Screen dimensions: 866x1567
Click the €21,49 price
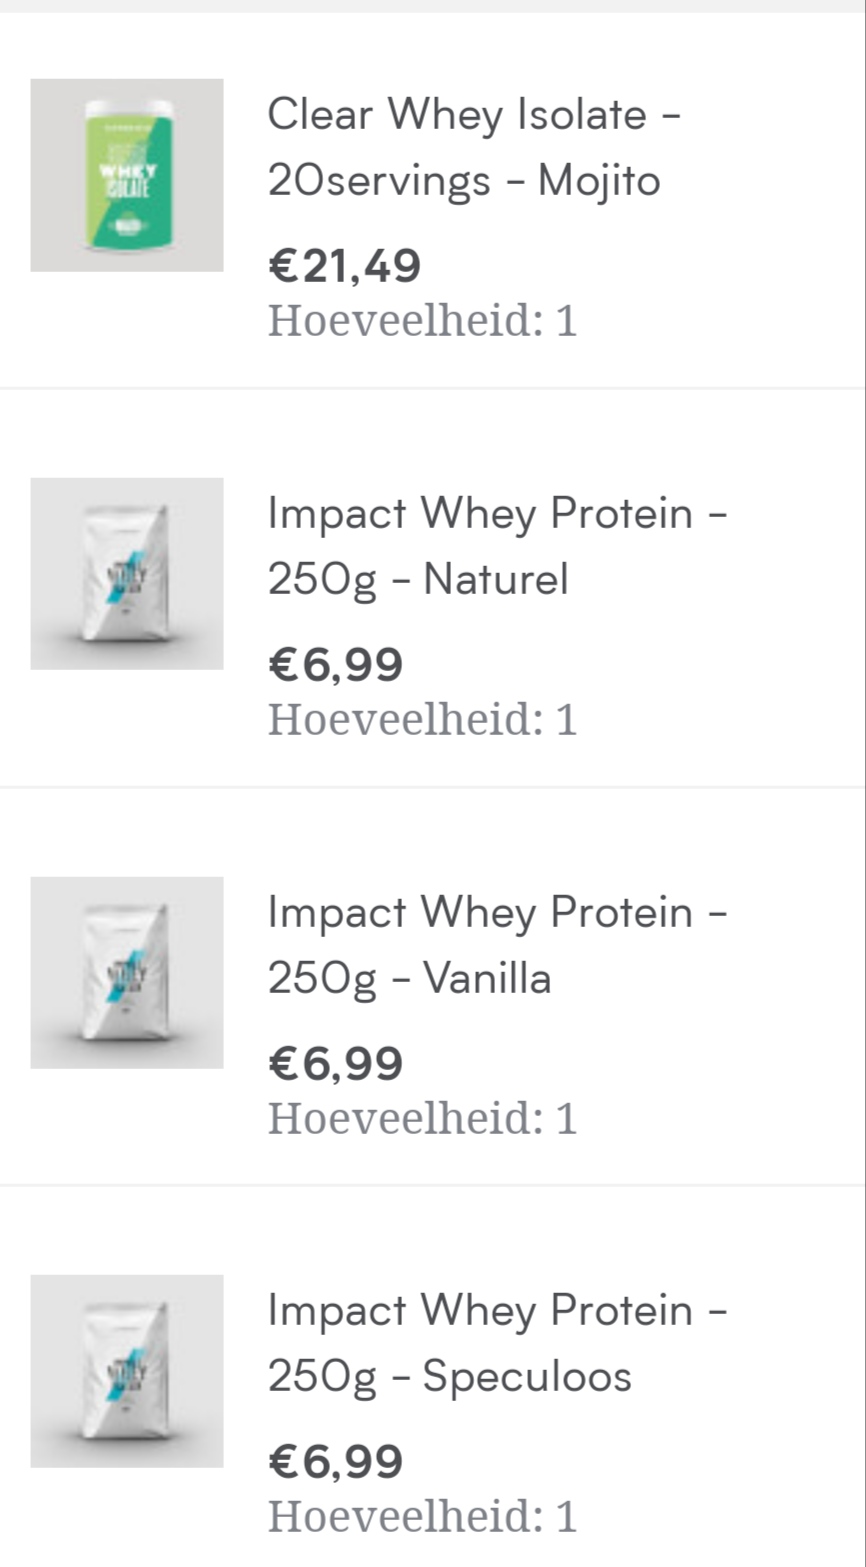(345, 266)
